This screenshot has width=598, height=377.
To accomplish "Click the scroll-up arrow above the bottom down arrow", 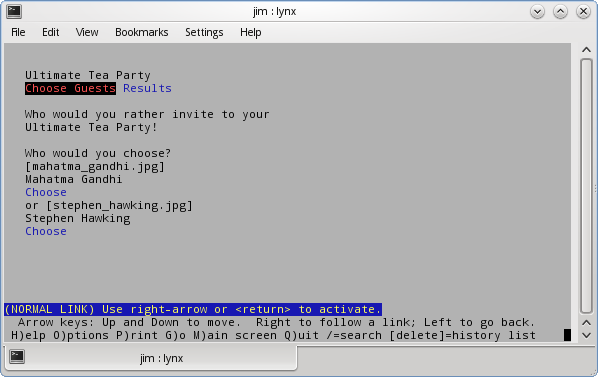I will (586, 323).
